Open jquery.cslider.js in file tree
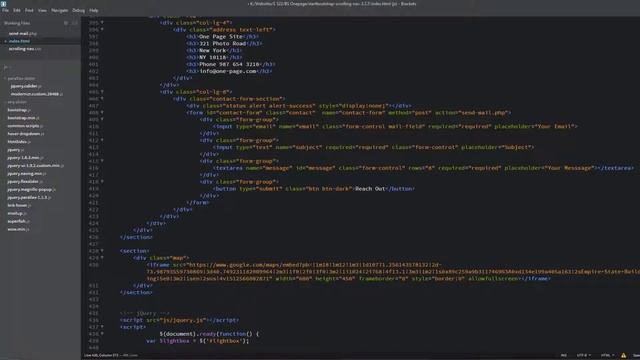 tap(26, 86)
